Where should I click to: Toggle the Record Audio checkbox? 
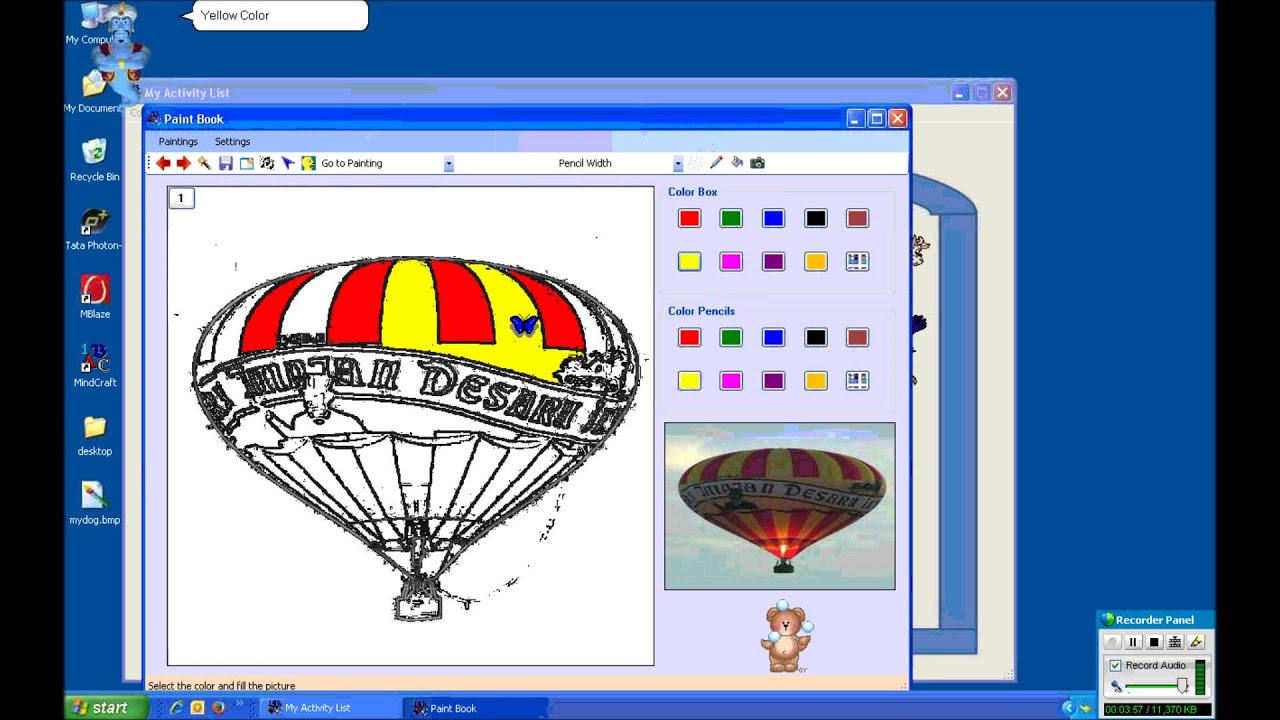pos(1116,666)
